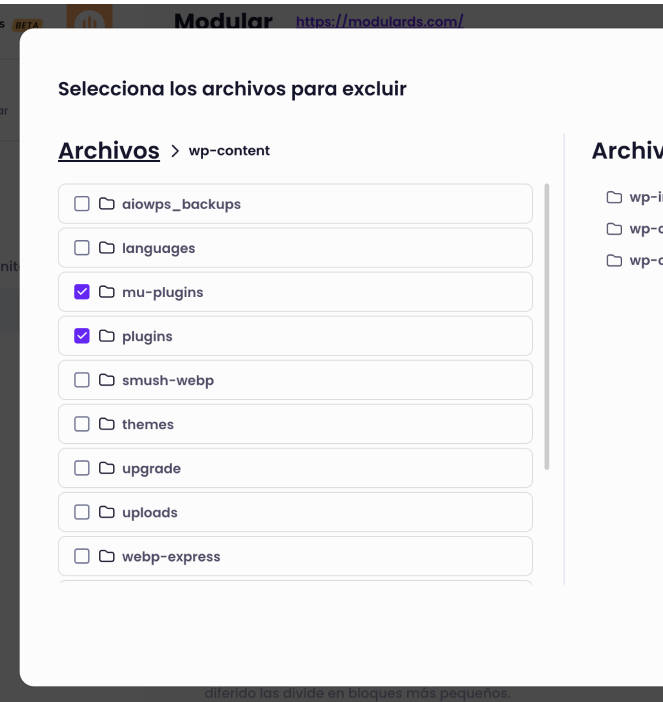Uncheck the mu-plugins checkbox

pos(82,292)
